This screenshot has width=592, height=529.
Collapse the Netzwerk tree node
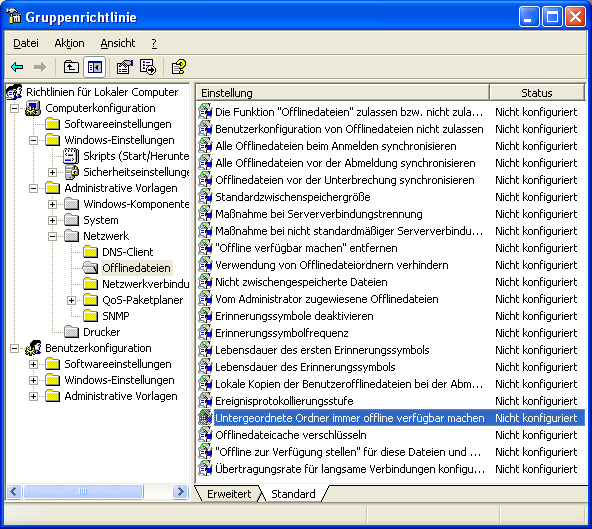click(x=52, y=236)
